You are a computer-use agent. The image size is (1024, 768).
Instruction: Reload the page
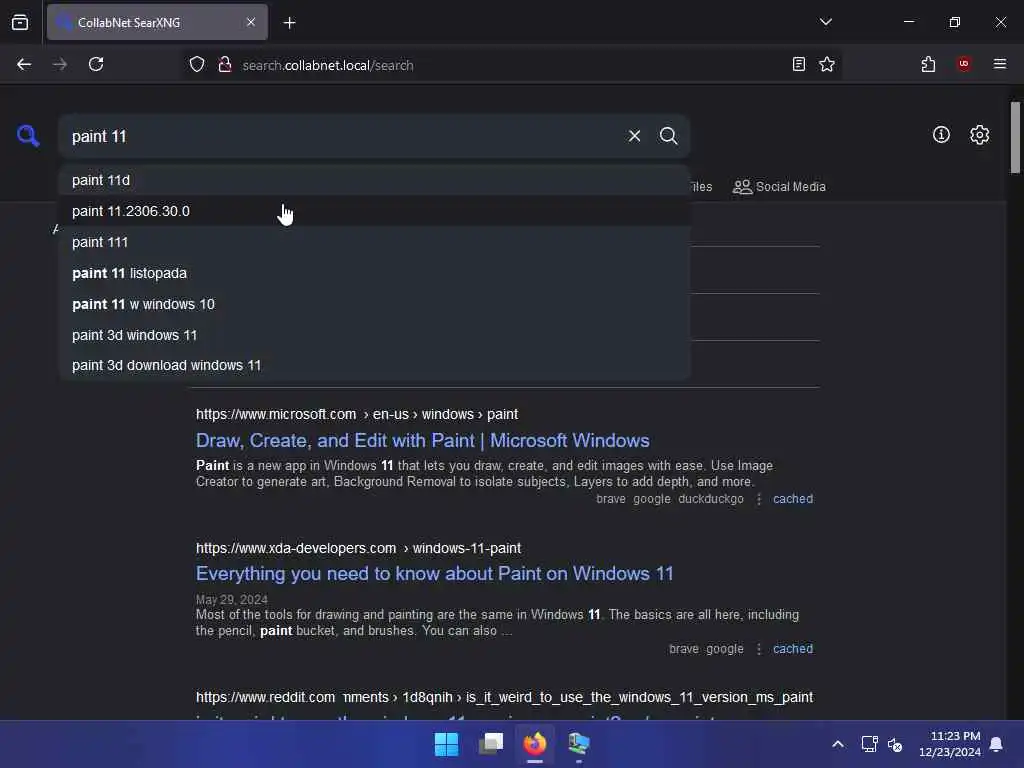96,65
